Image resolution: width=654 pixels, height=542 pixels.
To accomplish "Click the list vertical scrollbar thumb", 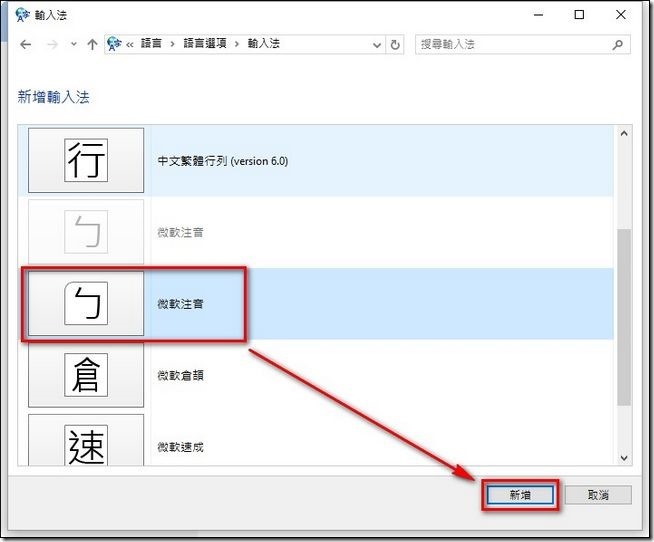I will click(x=624, y=317).
